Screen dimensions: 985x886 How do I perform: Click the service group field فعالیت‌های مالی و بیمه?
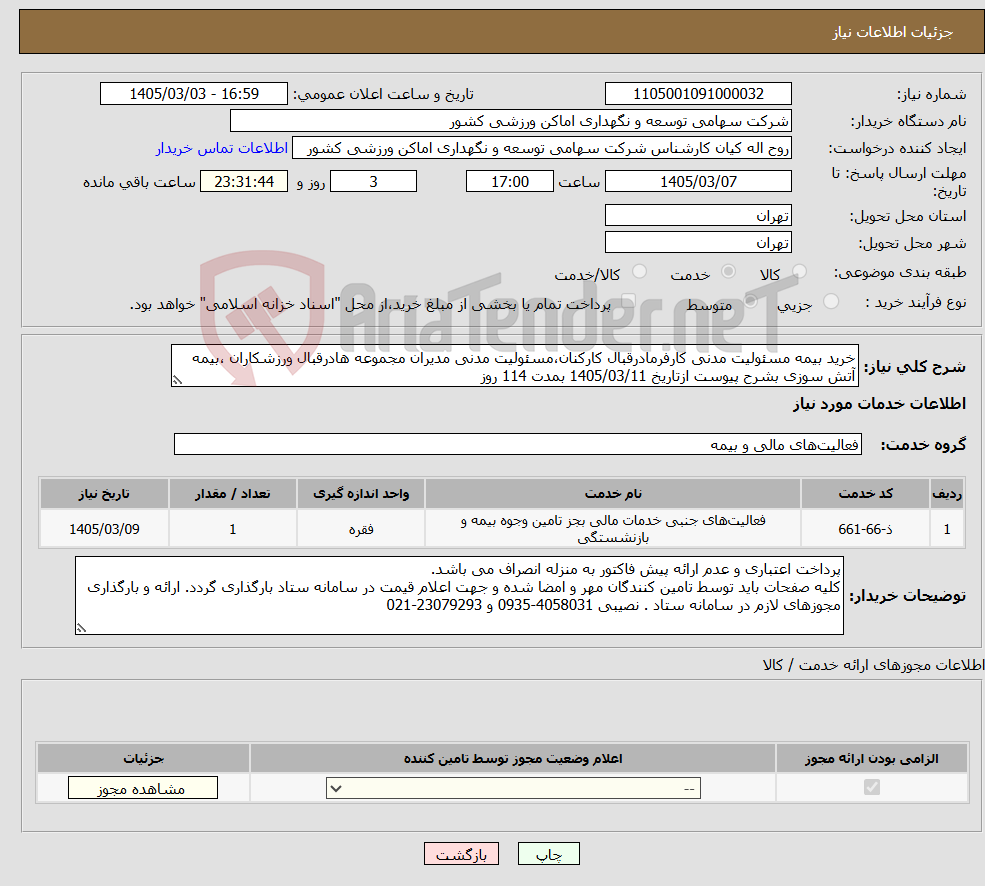tap(518, 444)
